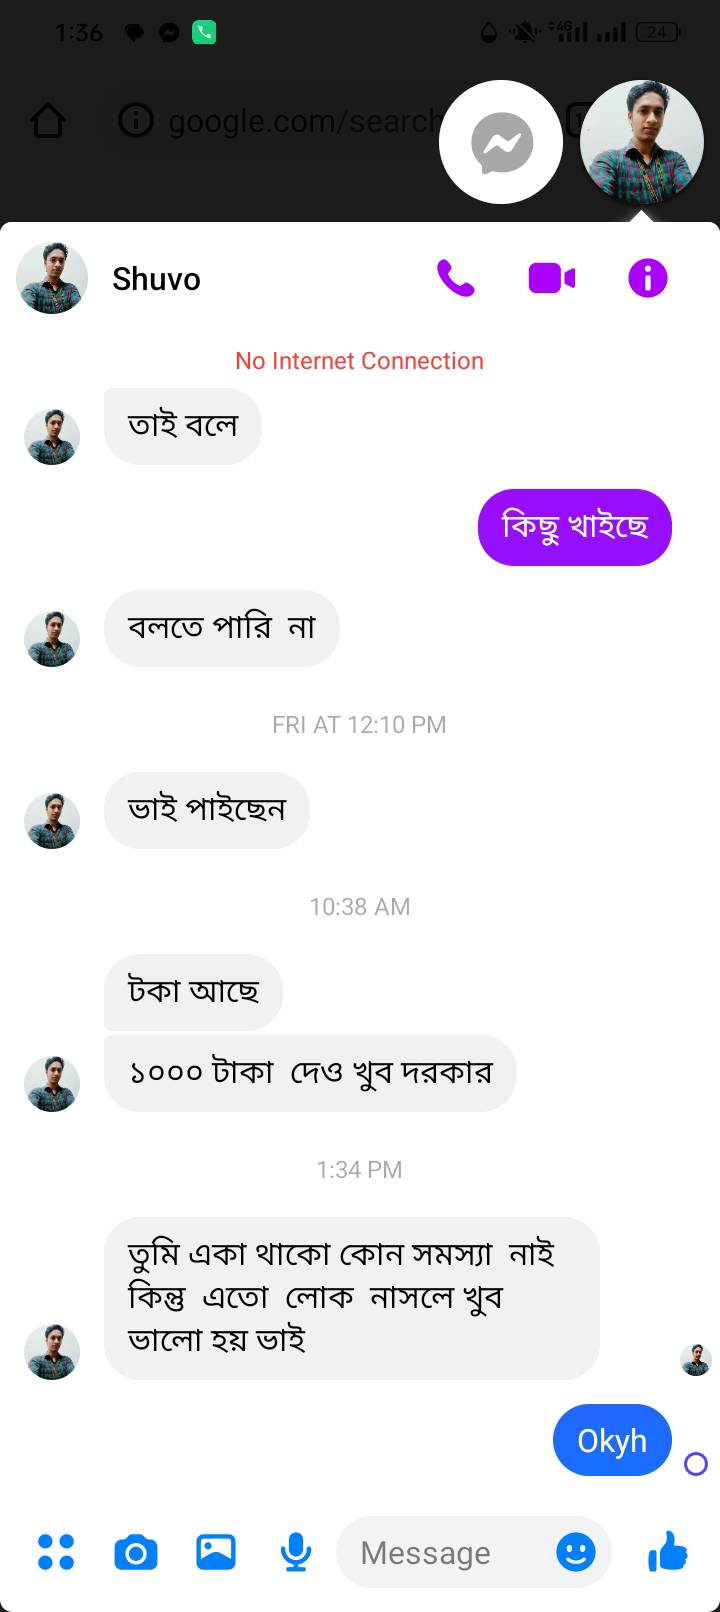
Task: Open conversation info for Shuvo
Action: point(647,278)
